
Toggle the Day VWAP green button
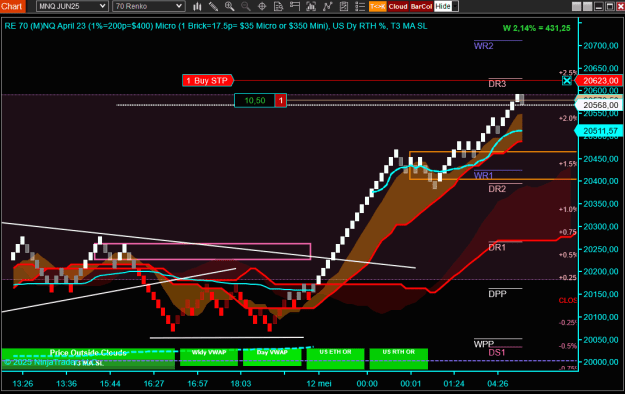click(x=272, y=357)
